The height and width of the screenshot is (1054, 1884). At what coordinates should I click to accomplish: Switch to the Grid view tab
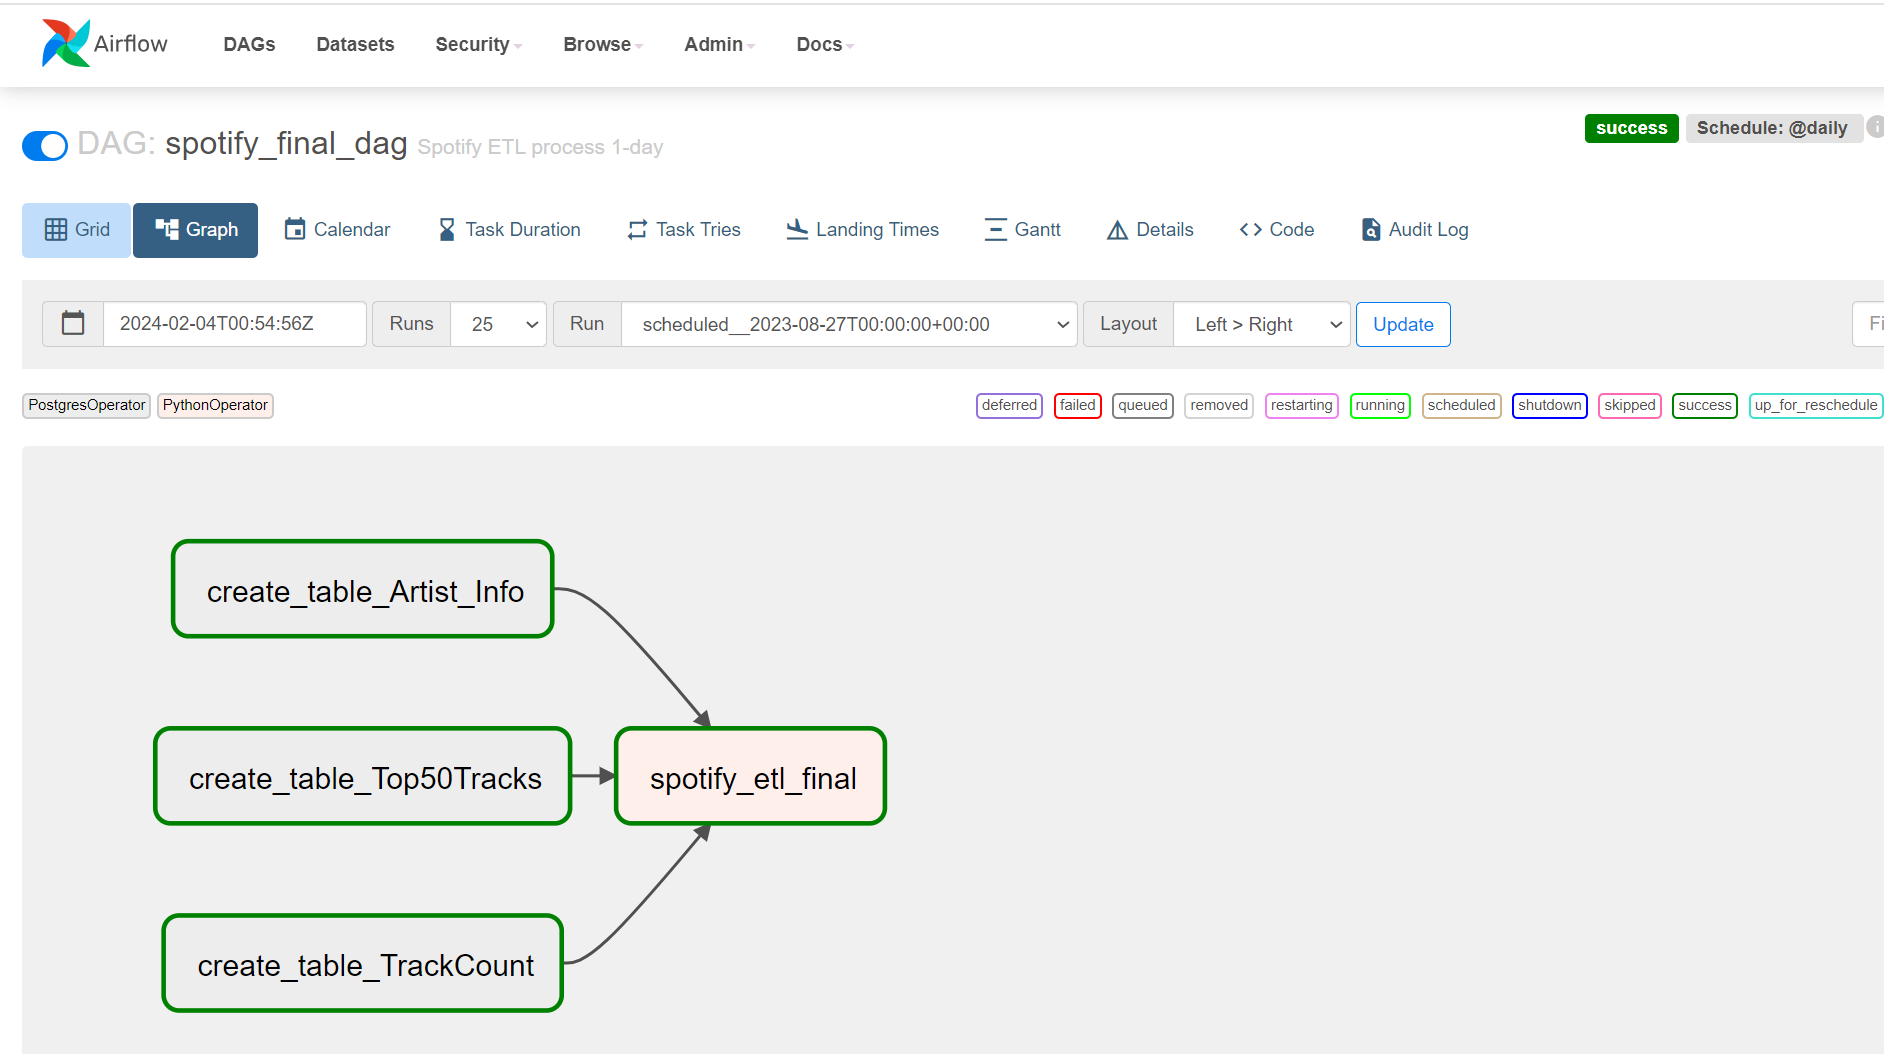(x=77, y=230)
